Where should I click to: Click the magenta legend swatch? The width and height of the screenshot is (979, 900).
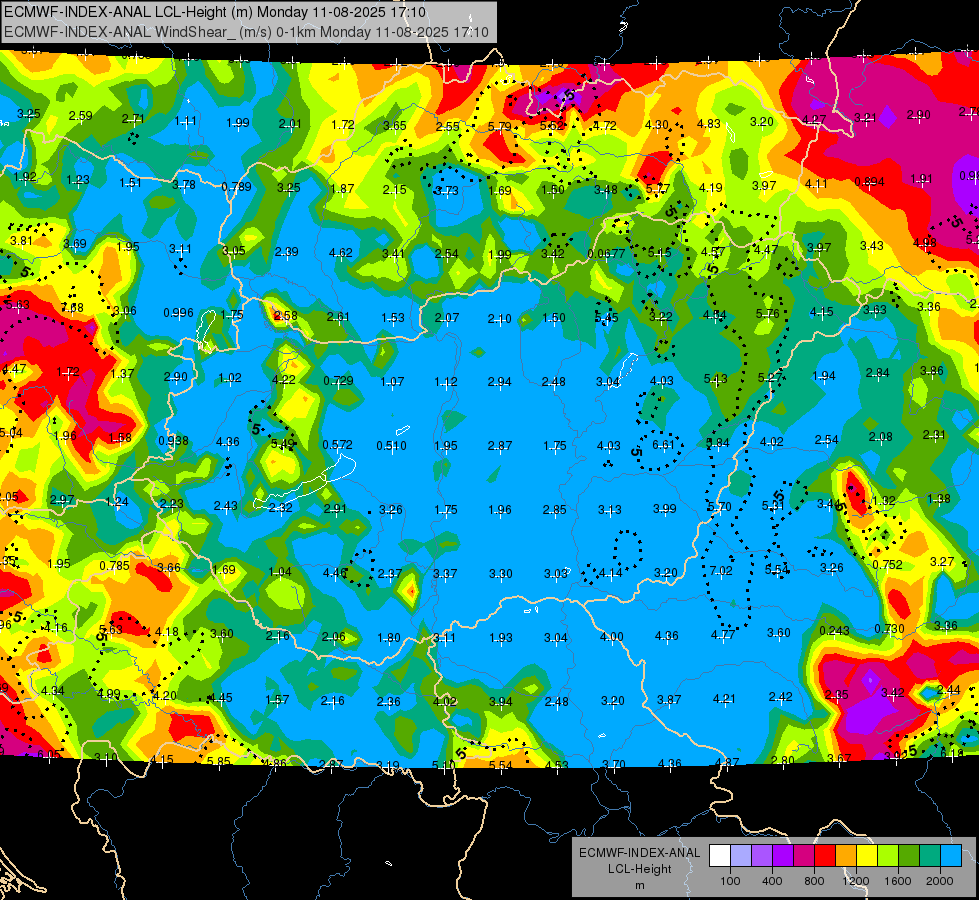click(x=804, y=856)
